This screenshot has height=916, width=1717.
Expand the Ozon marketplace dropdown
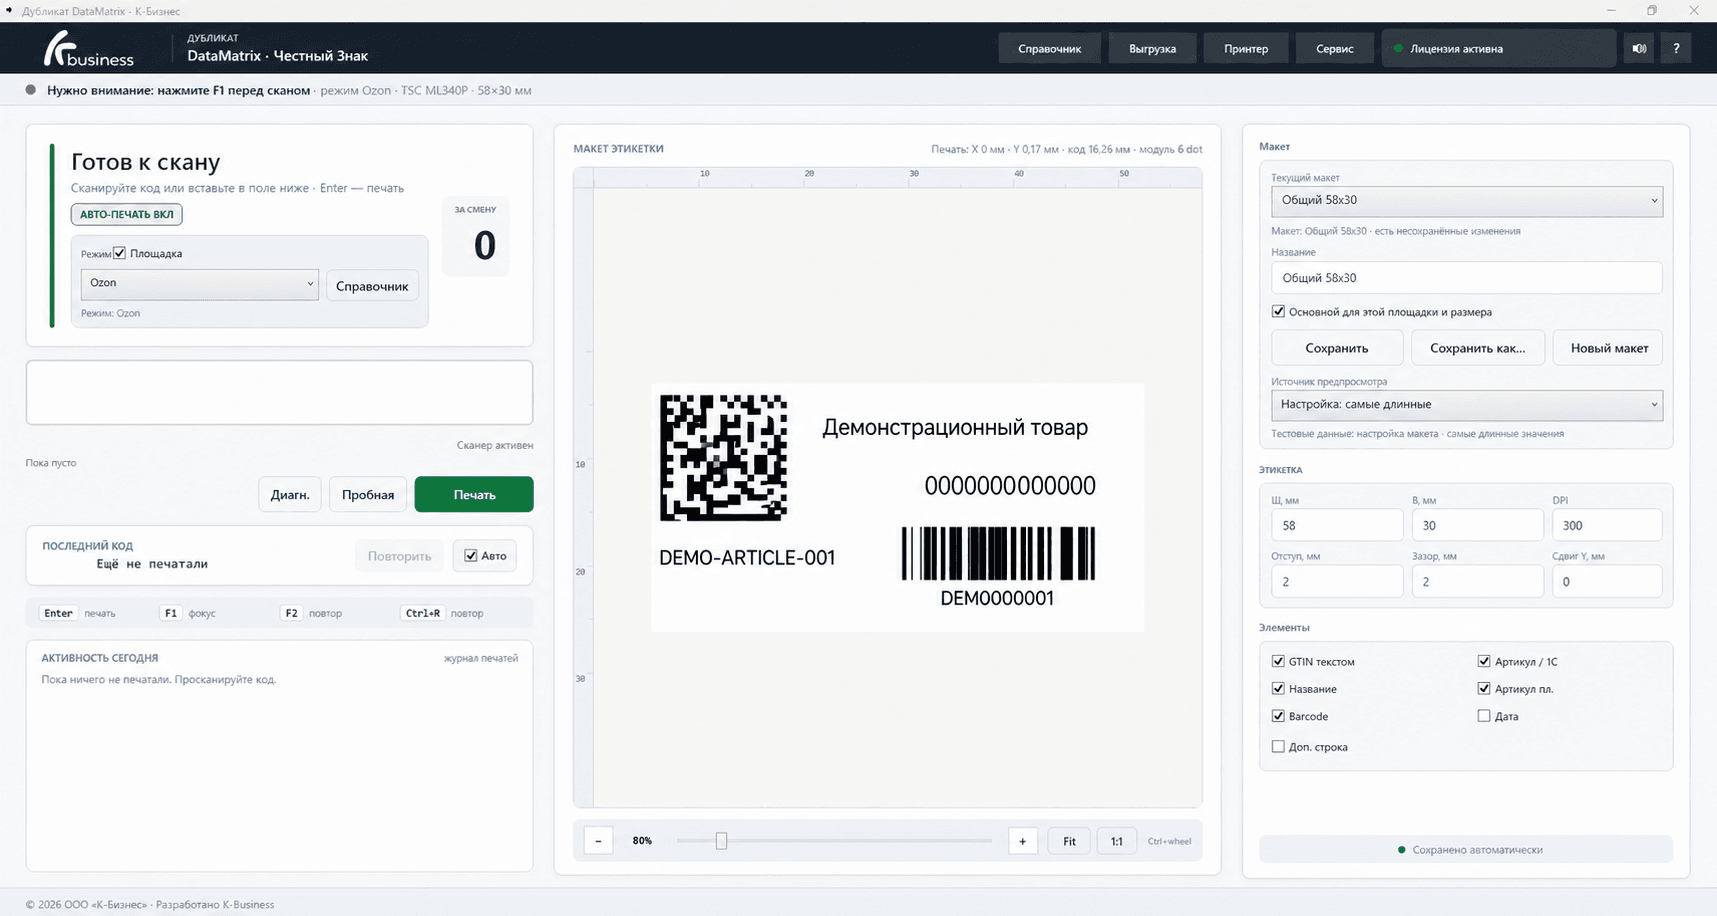point(199,284)
